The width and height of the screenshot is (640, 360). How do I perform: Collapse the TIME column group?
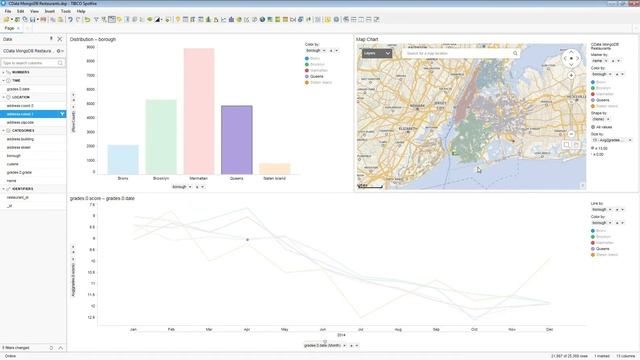(x=3, y=80)
